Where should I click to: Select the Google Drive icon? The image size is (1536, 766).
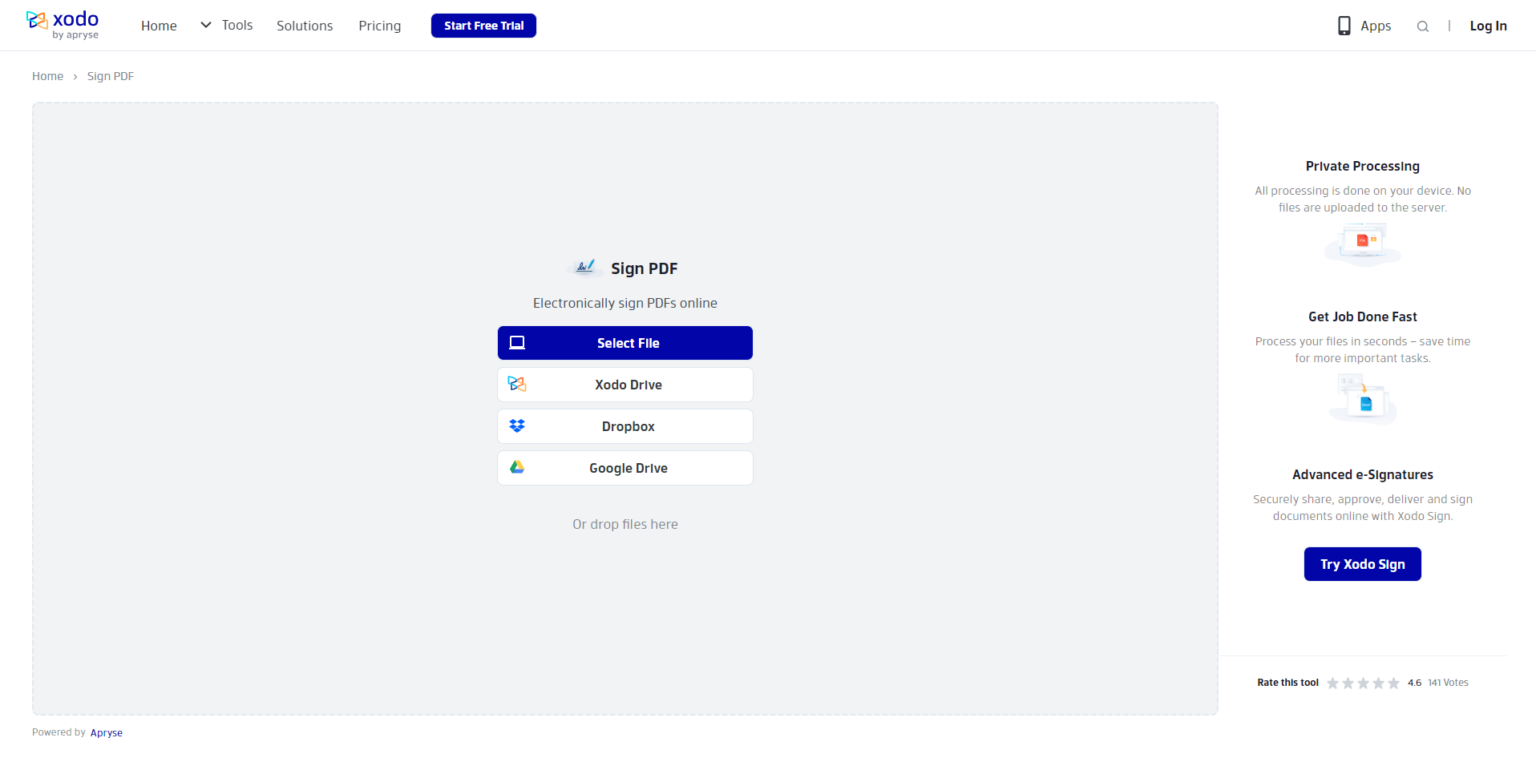pos(517,467)
